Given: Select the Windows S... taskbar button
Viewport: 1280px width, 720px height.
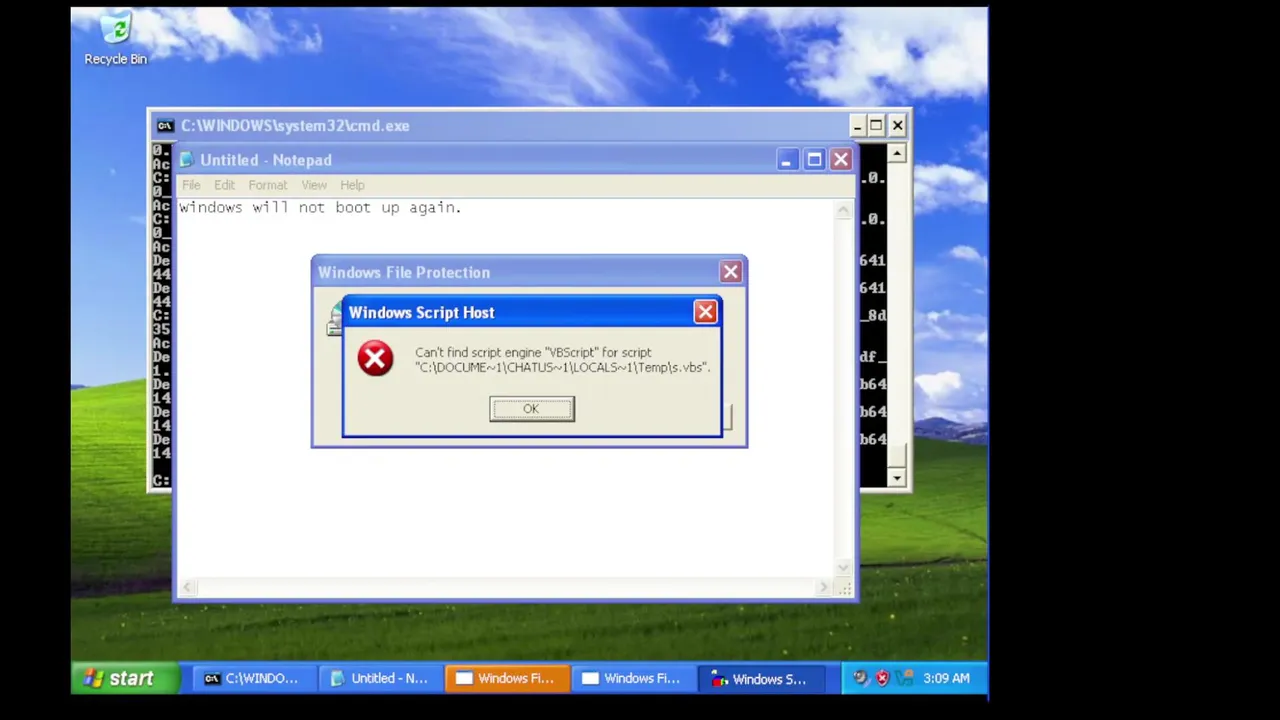Looking at the screenshot, I should pyautogui.click(x=760, y=678).
